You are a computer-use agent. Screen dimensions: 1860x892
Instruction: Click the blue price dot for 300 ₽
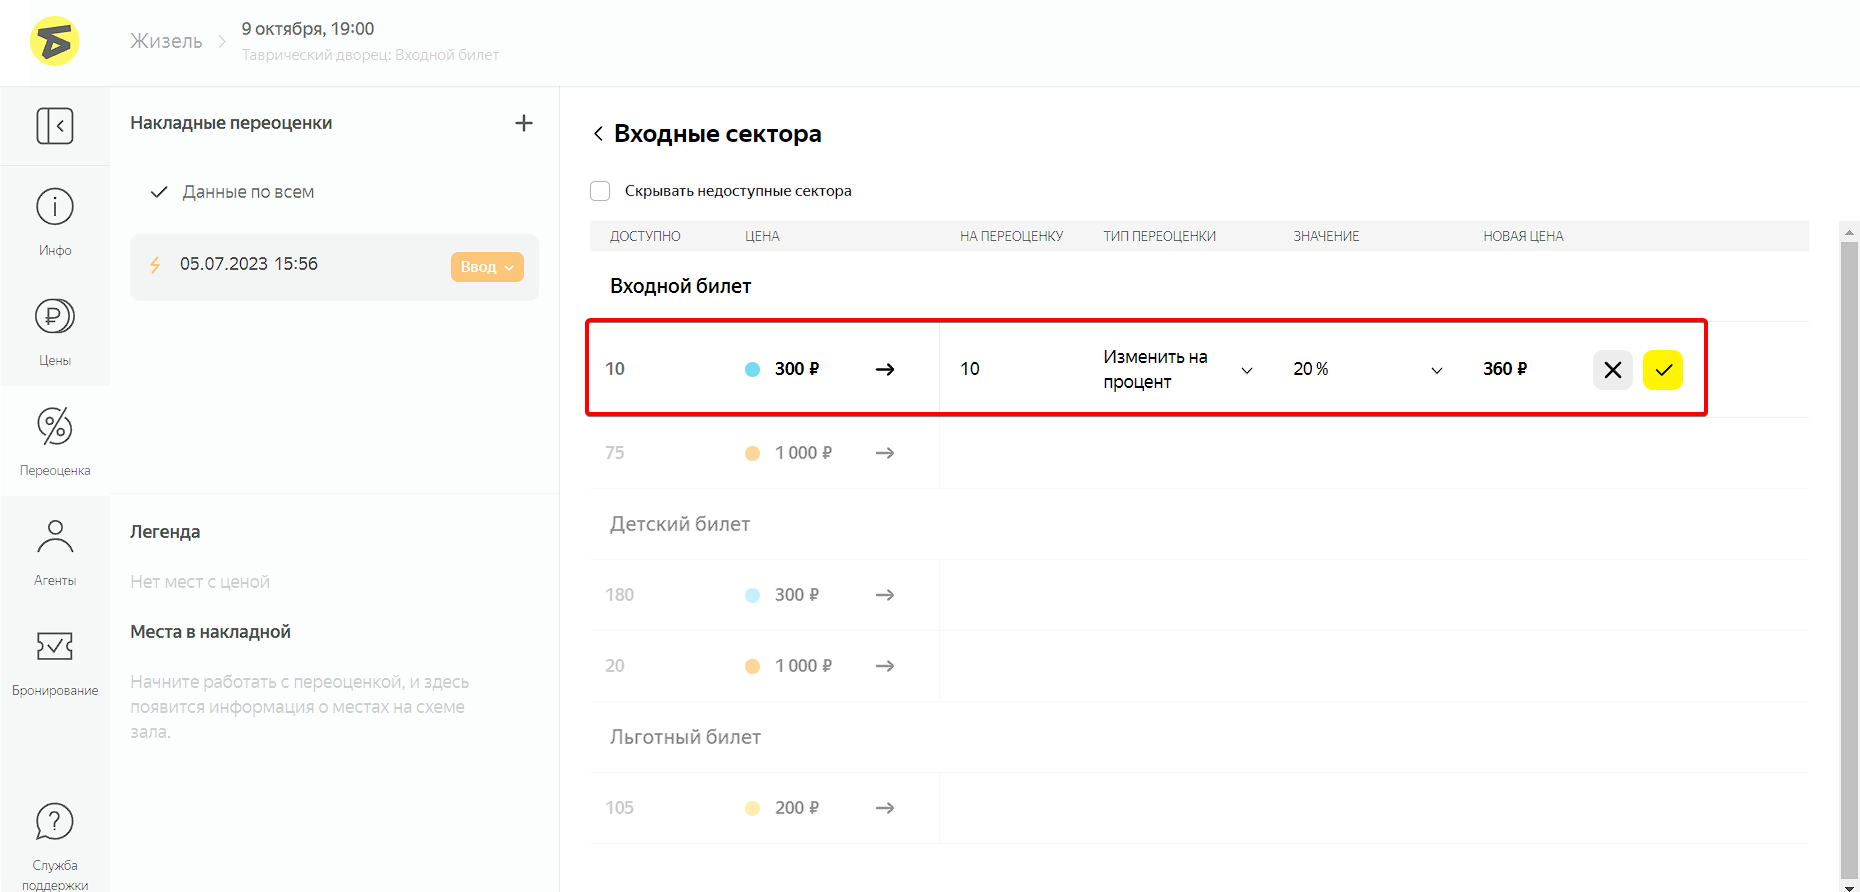click(x=752, y=370)
